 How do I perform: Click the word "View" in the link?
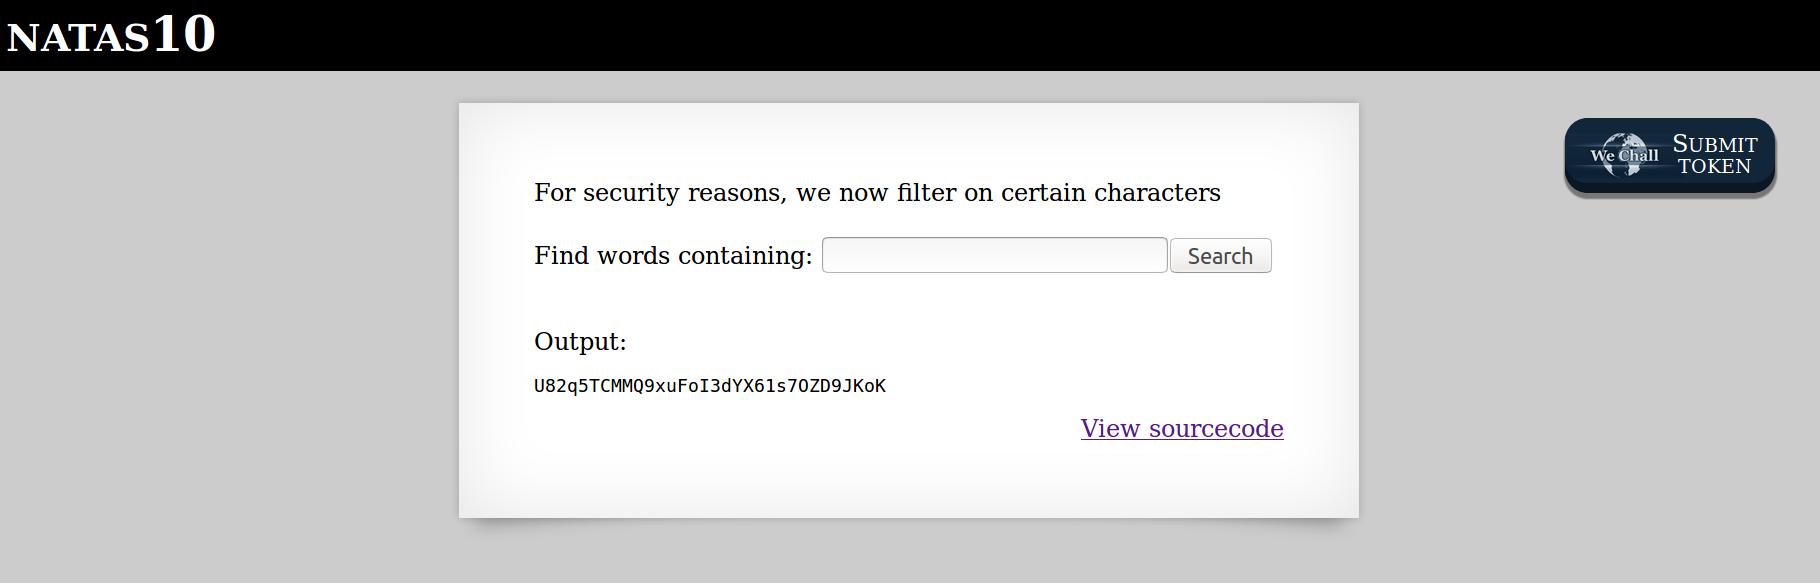coord(1110,429)
